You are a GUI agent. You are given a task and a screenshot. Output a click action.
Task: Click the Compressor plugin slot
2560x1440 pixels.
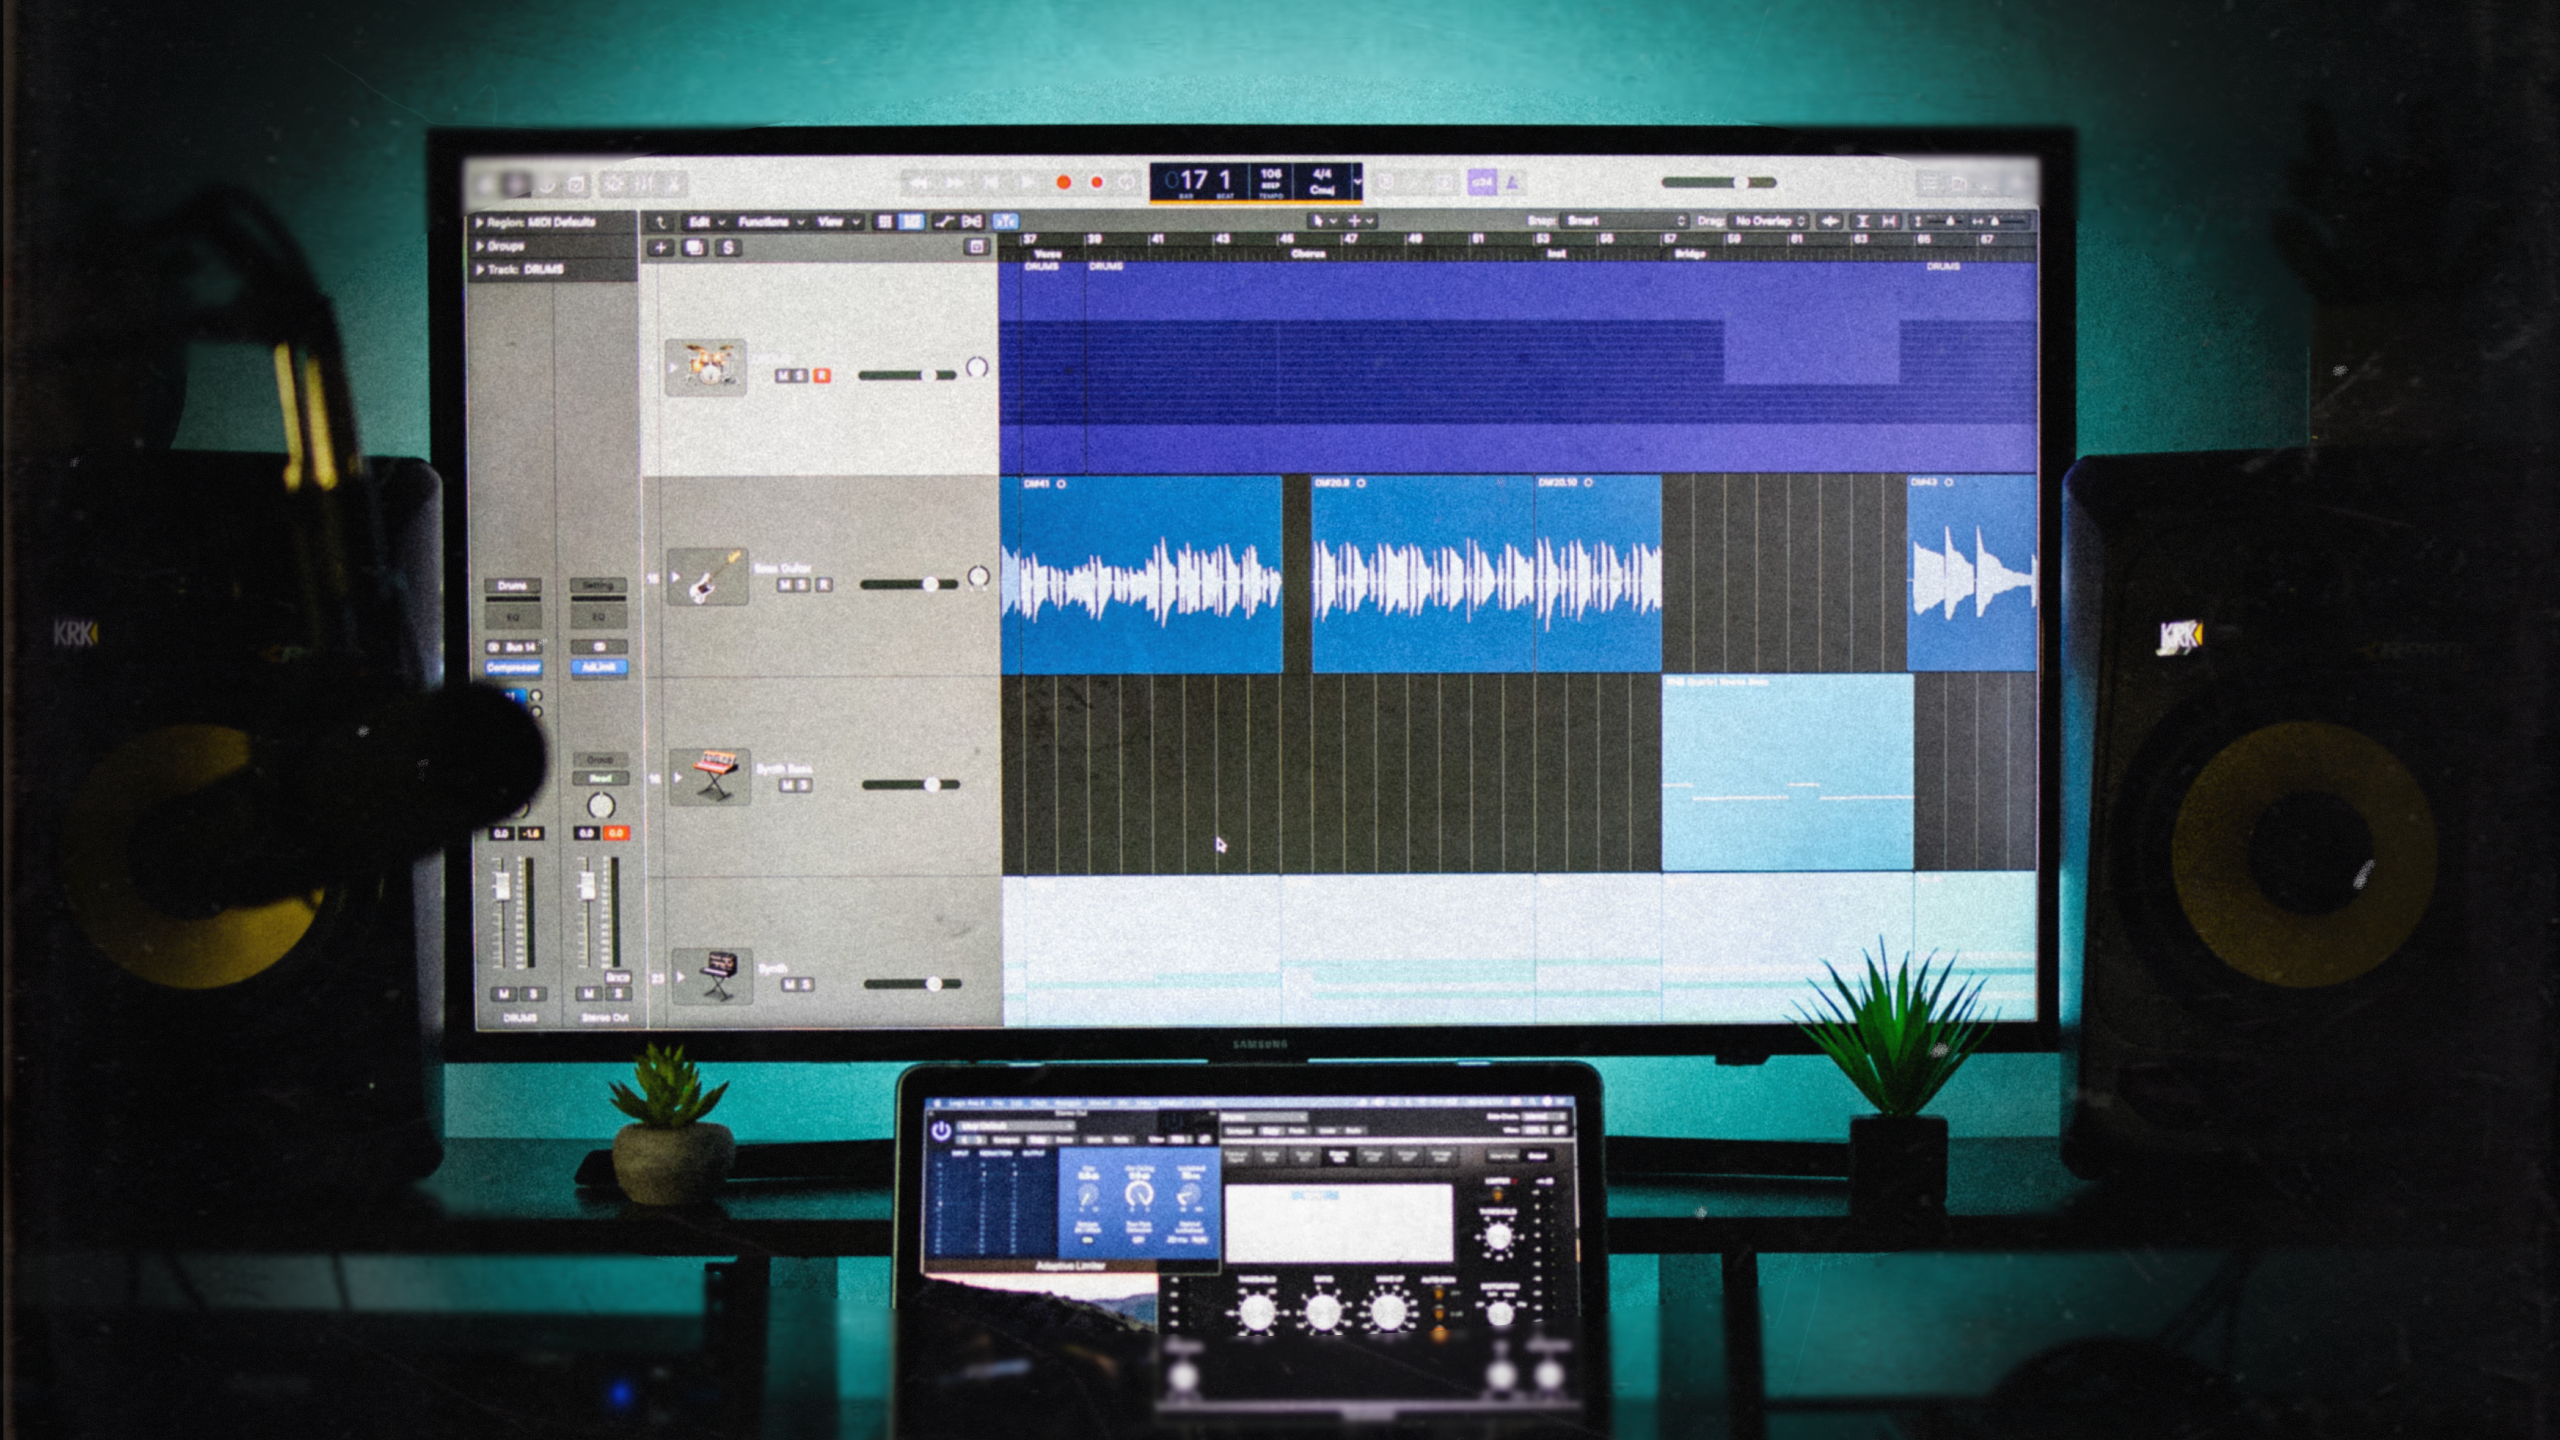513,667
